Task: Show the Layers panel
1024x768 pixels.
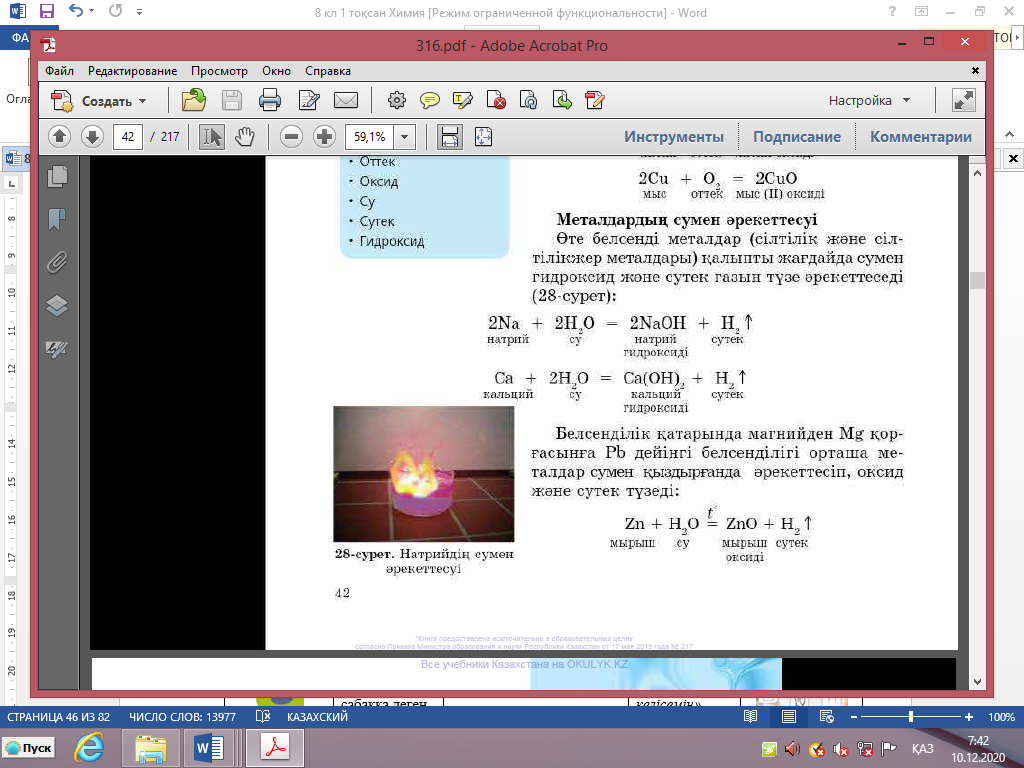Action: [57, 306]
